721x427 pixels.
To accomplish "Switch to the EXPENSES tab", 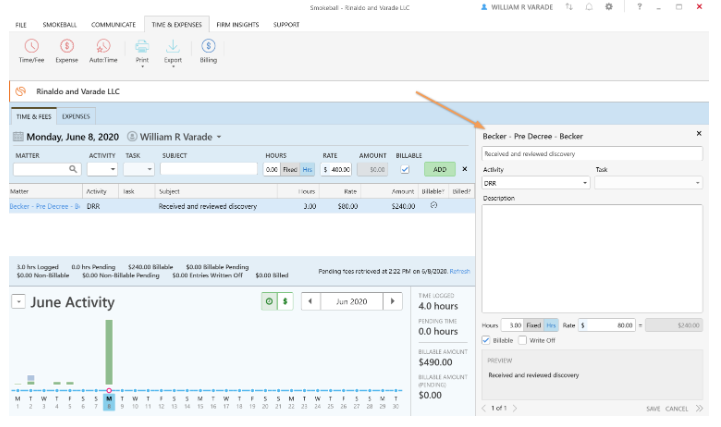I will click(x=76, y=117).
